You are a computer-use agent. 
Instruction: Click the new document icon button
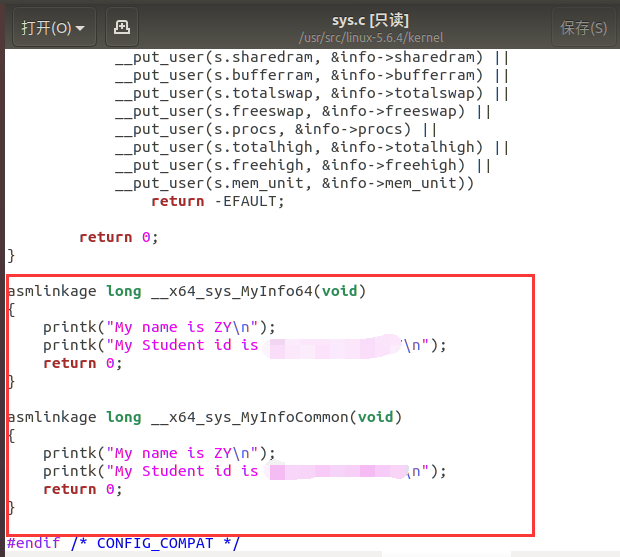[x=122, y=27]
